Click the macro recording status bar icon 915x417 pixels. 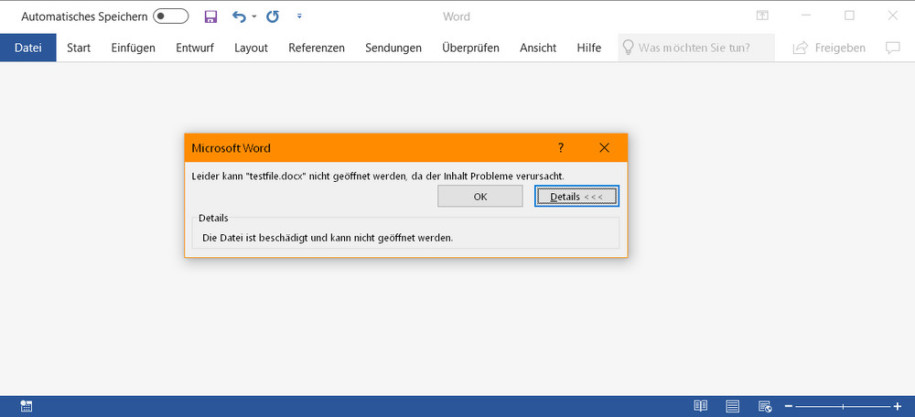point(26,406)
